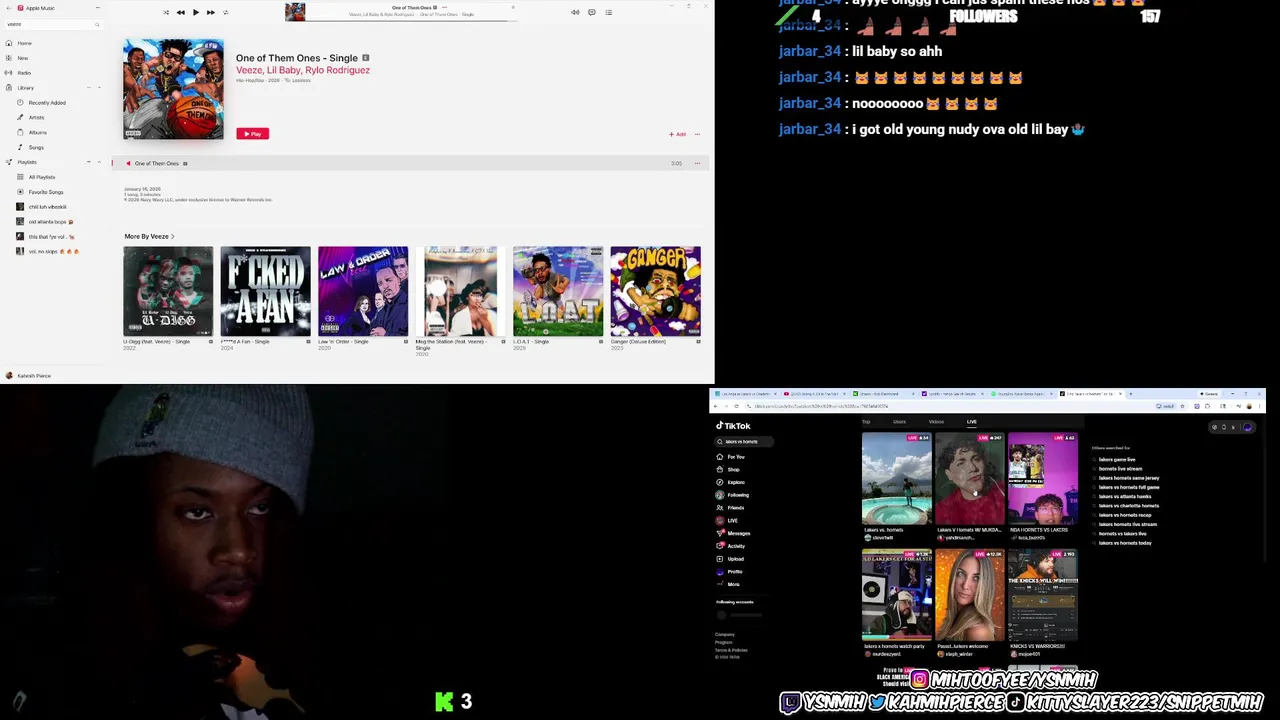
Task: Open the volume control speaker icon
Action: tap(575, 12)
